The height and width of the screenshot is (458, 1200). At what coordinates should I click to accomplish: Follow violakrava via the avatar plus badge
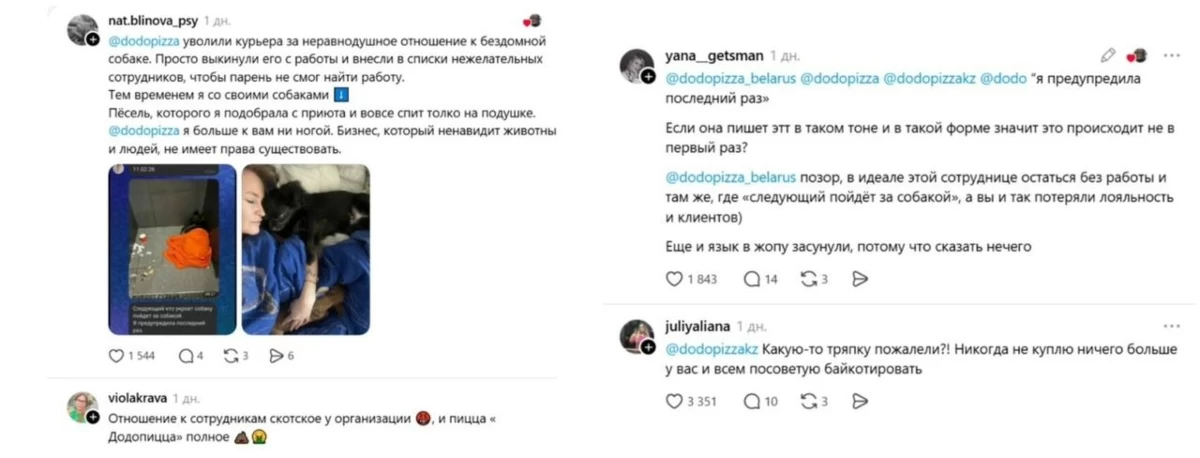click(93, 417)
